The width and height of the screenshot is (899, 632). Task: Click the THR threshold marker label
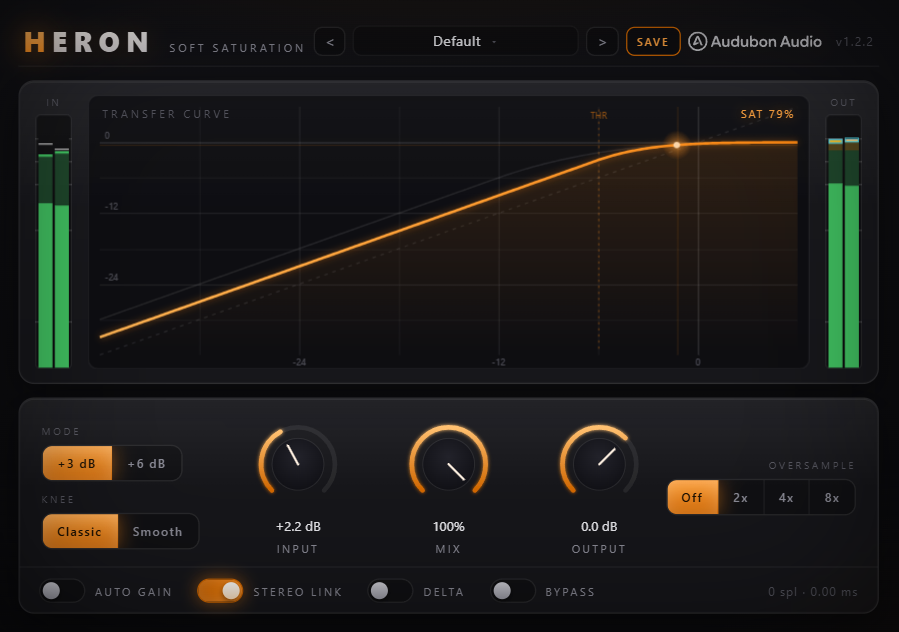tap(599, 115)
